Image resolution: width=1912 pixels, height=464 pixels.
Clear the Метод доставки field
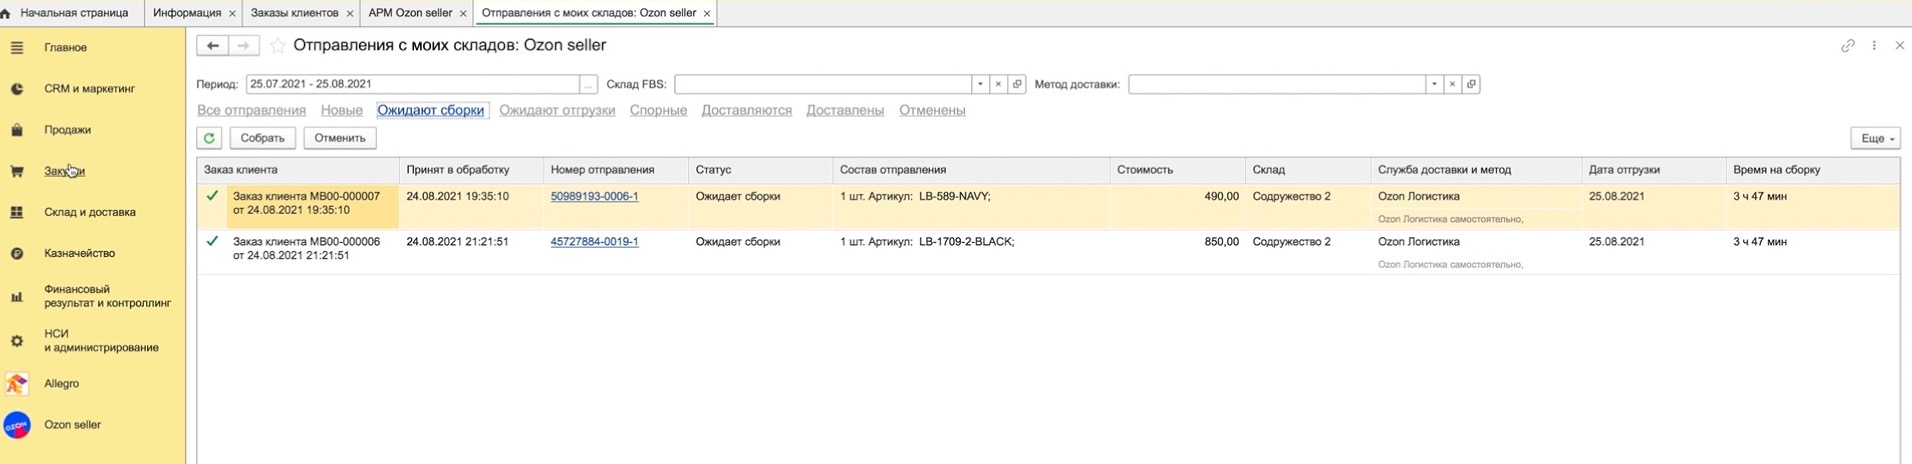tap(1452, 84)
